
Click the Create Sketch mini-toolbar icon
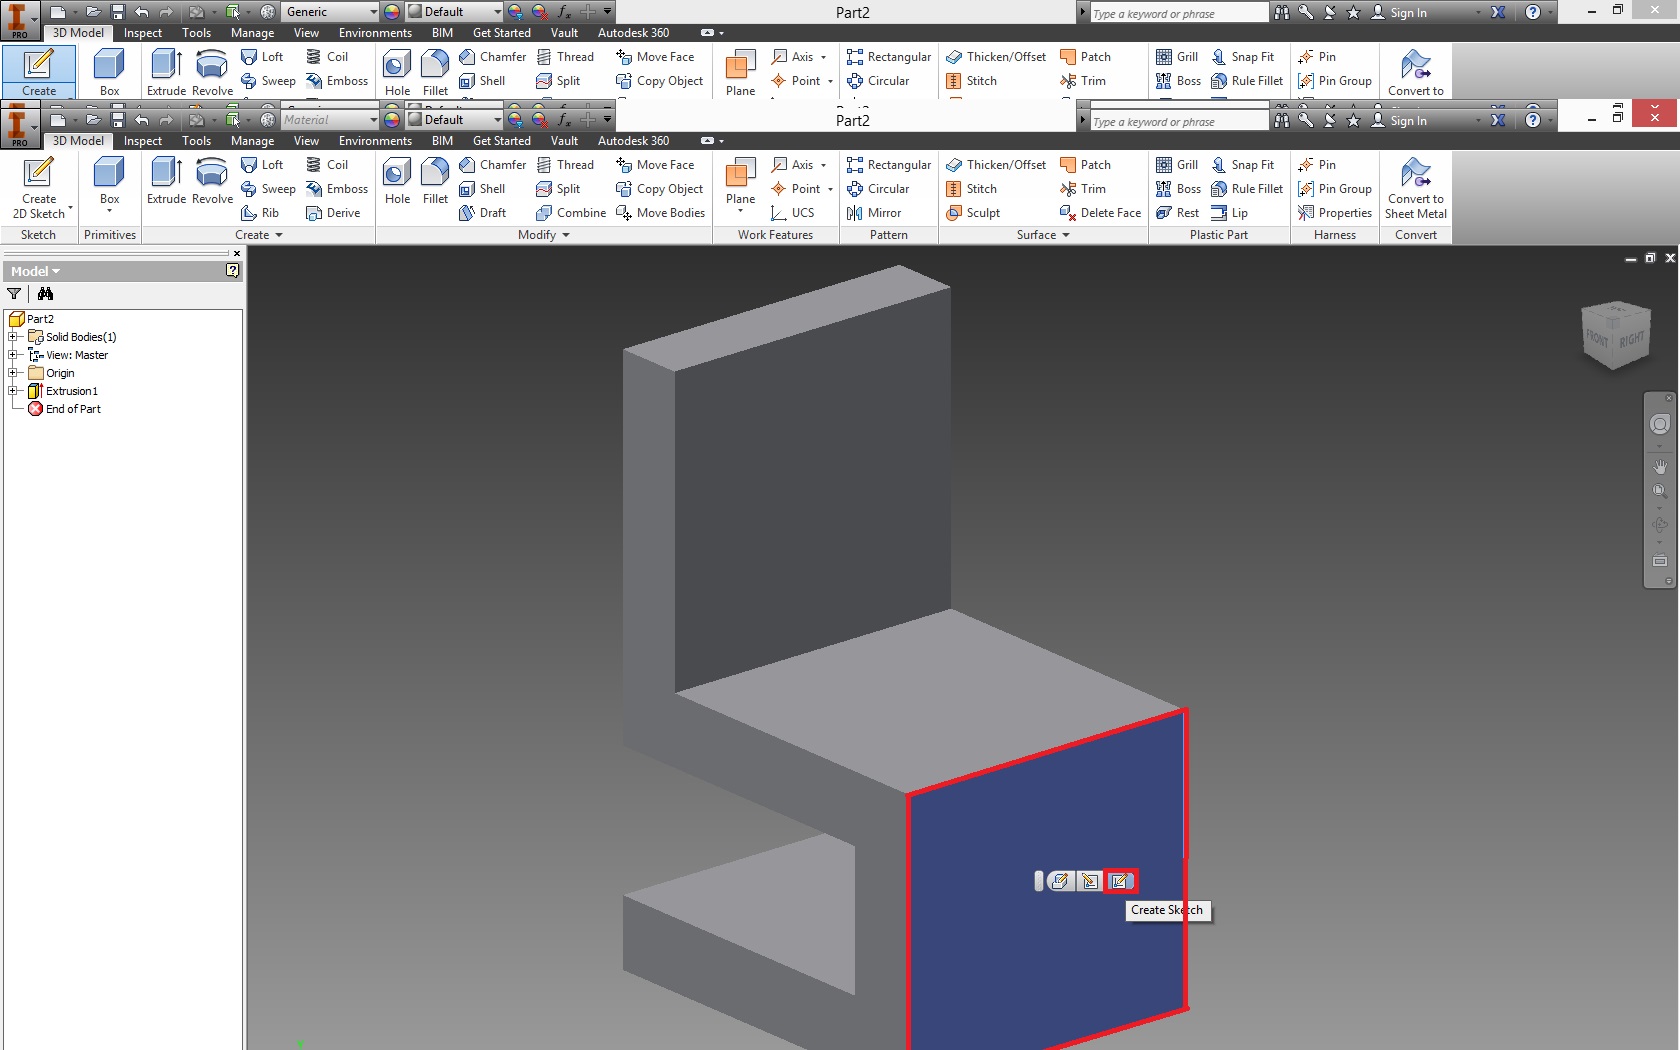(x=1120, y=881)
